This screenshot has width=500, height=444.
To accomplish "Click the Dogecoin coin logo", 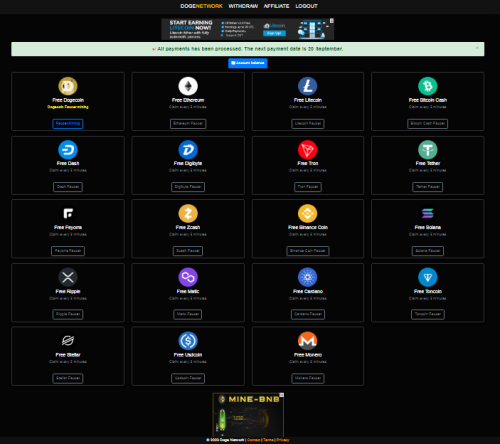I will pos(68,86).
